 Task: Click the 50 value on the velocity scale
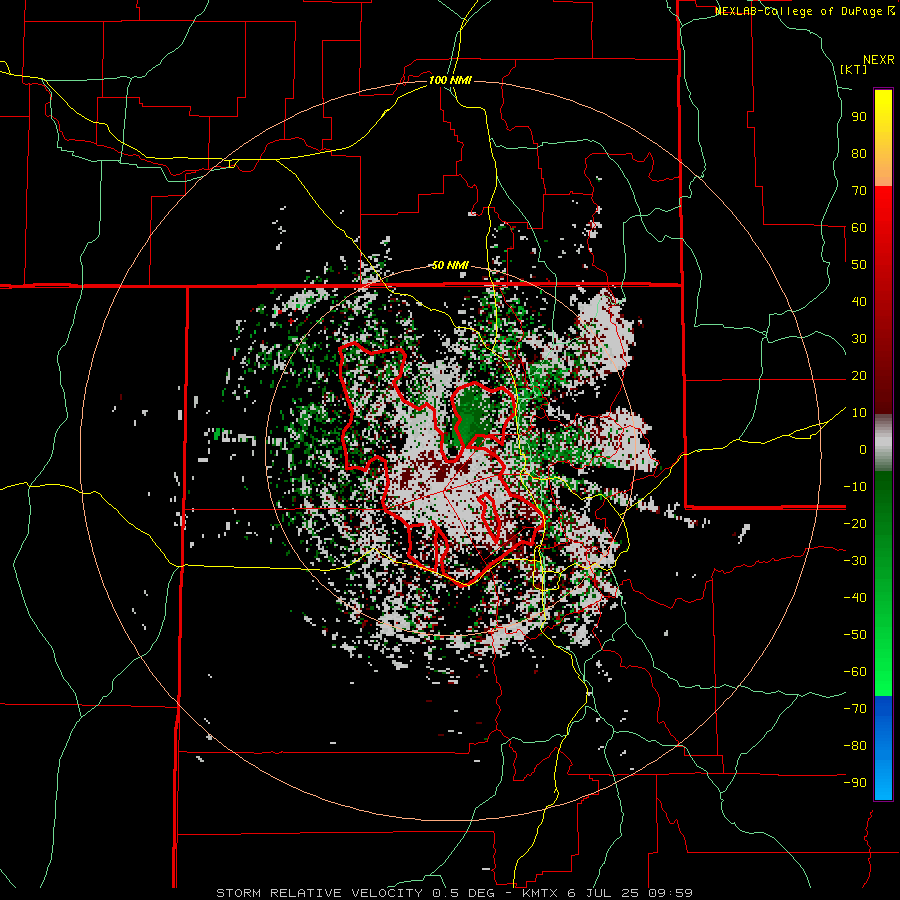click(x=859, y=265)
